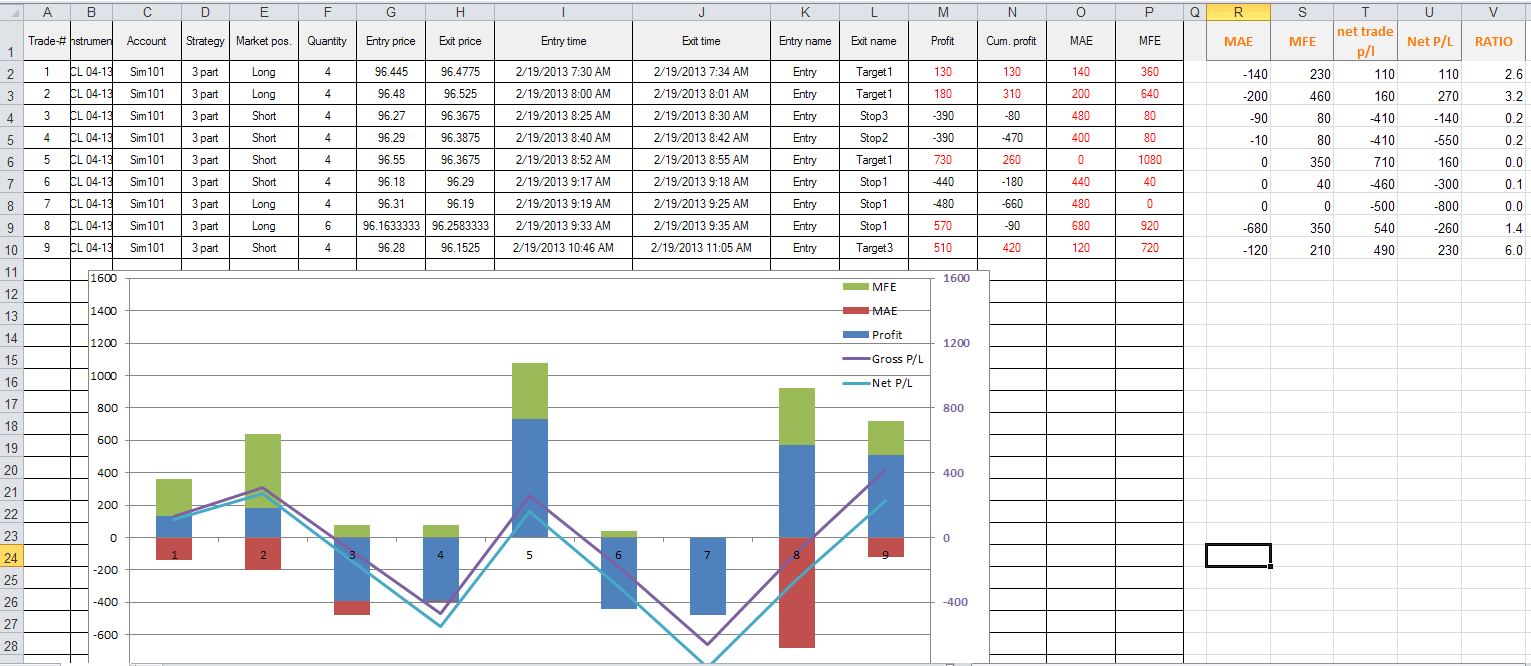Click the 'Quantity' header cell

pyautogui.click(x=327, y=42)
